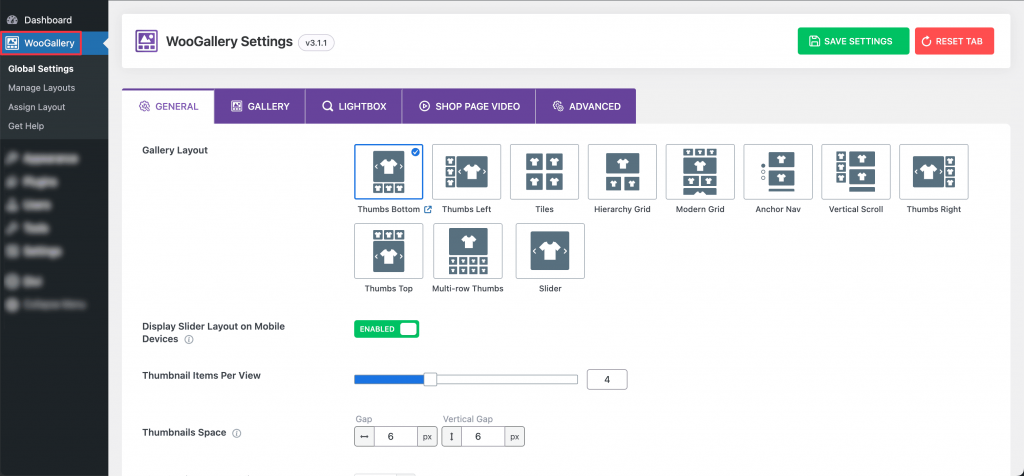Viewport: 1024px width, 476px height.
Task: Switch to the Advanced tab
Action: 586,106
